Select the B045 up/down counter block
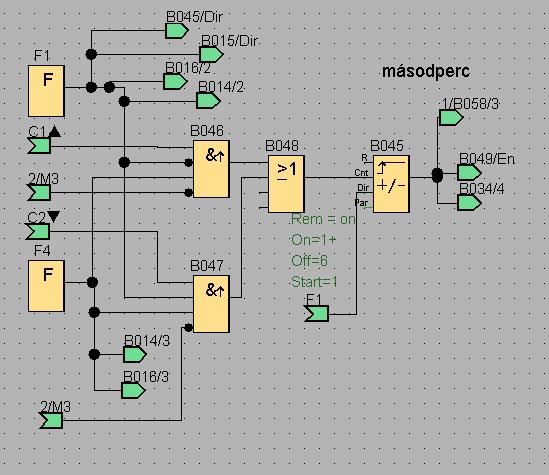The width and height of the screenshot is (549, 475). pyautogui.click(x=391, y=184)
